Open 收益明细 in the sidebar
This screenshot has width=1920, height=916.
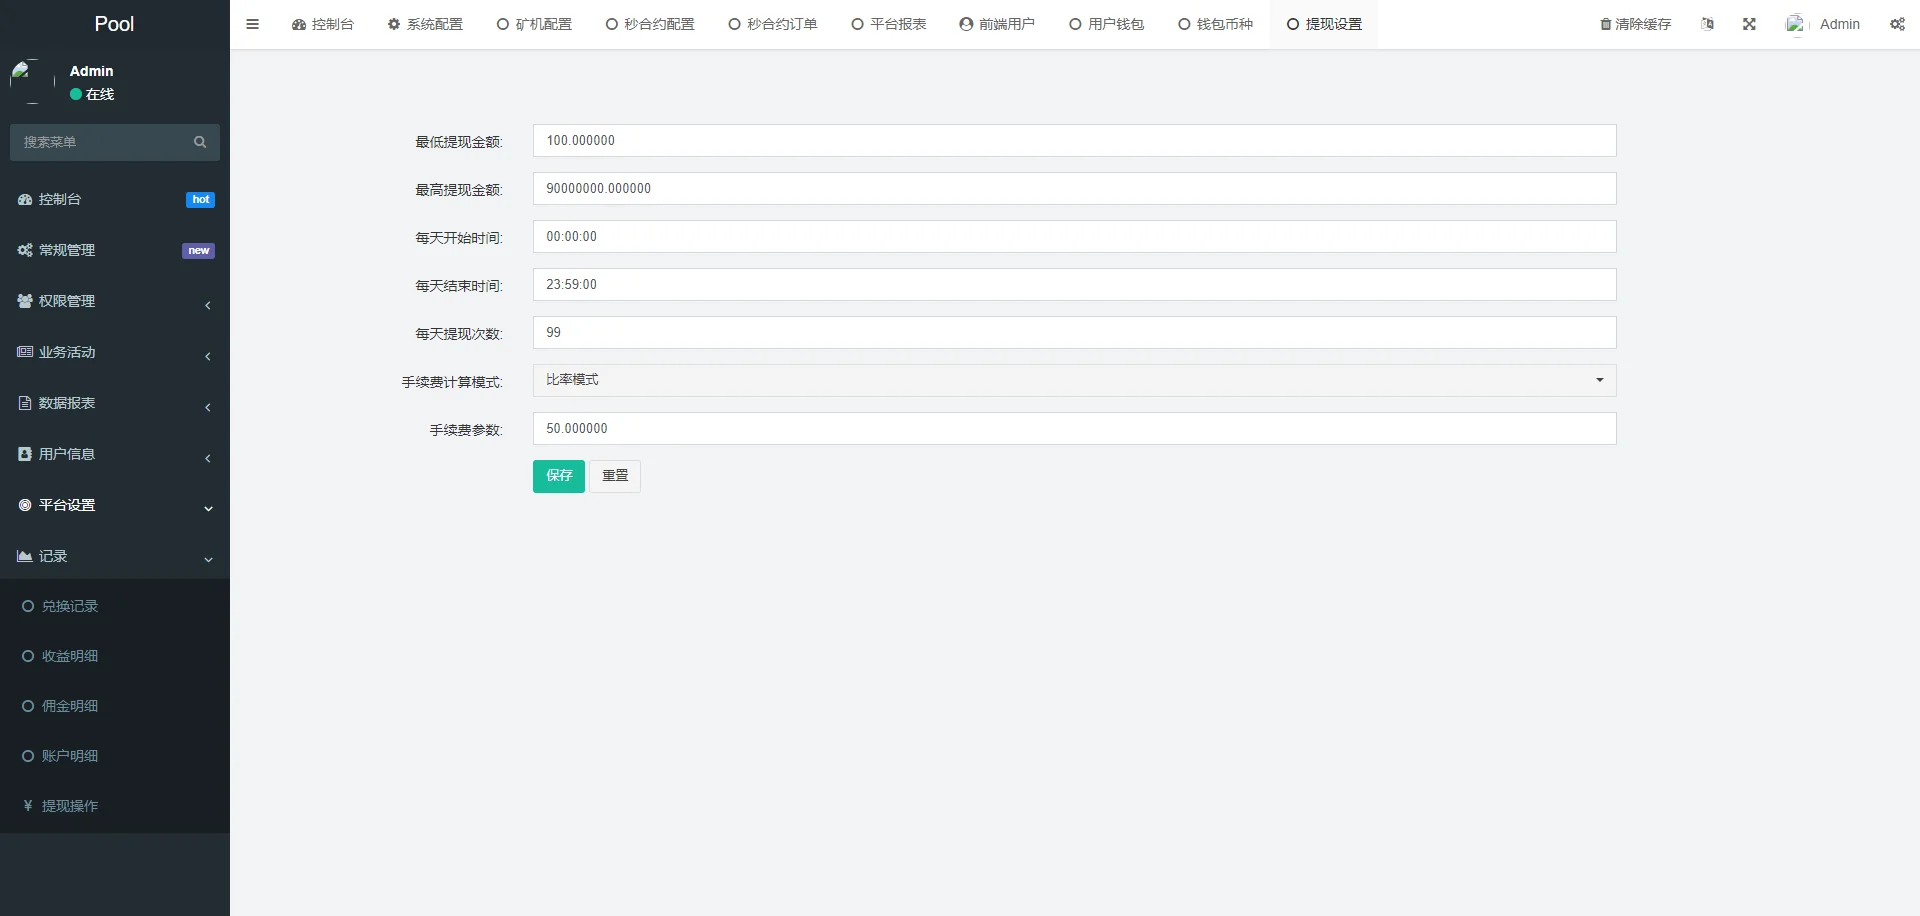[69, 656]
